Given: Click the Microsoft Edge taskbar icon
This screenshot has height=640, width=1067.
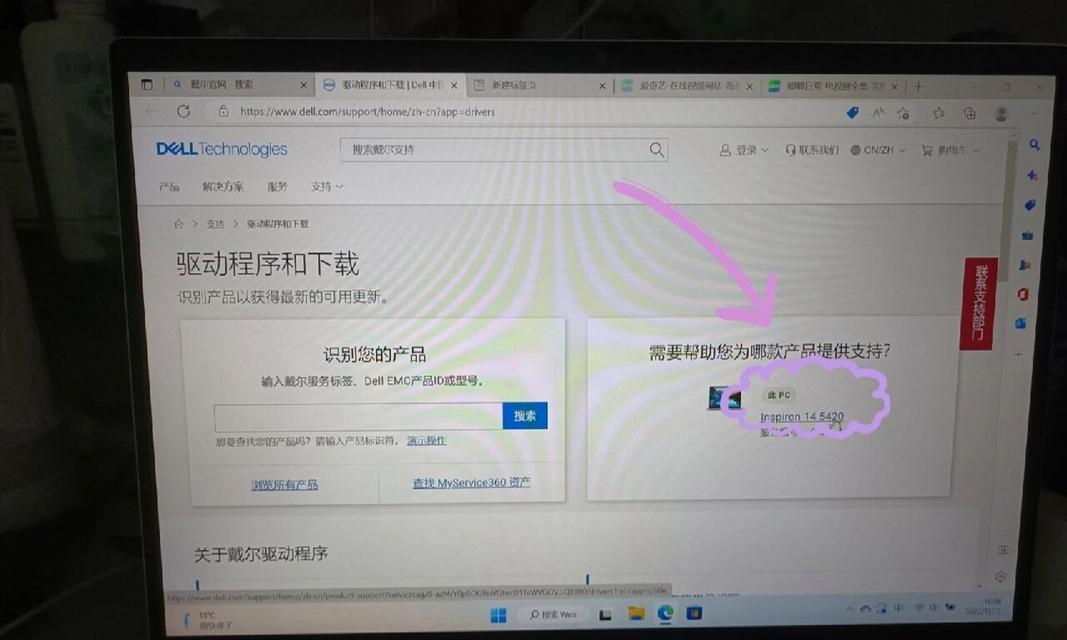Looking at the screenshot, I should [666, 613].
